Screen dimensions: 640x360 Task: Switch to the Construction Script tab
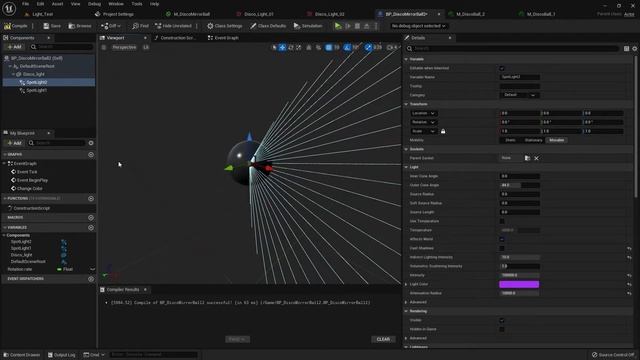pyautogui.click(x=176, y=38)
